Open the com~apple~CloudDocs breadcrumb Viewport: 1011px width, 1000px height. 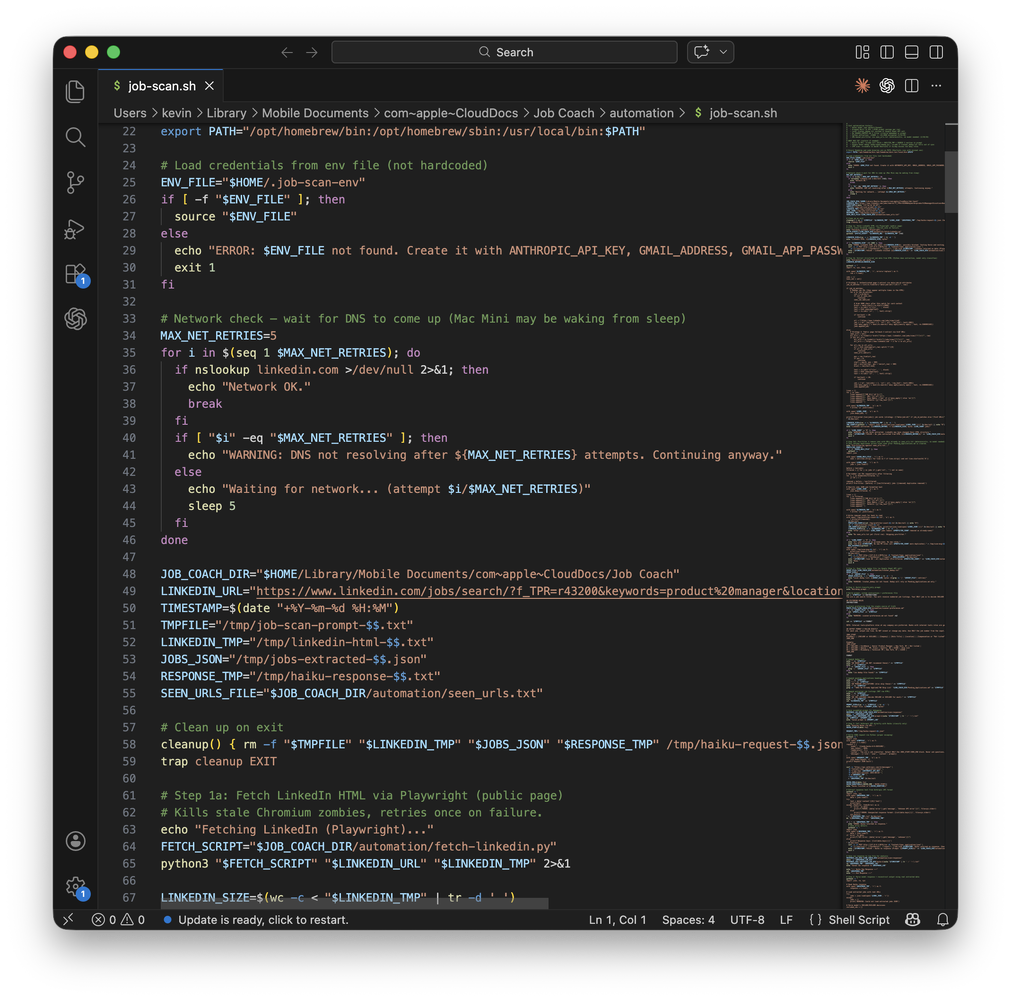click(x=451, y=113)
